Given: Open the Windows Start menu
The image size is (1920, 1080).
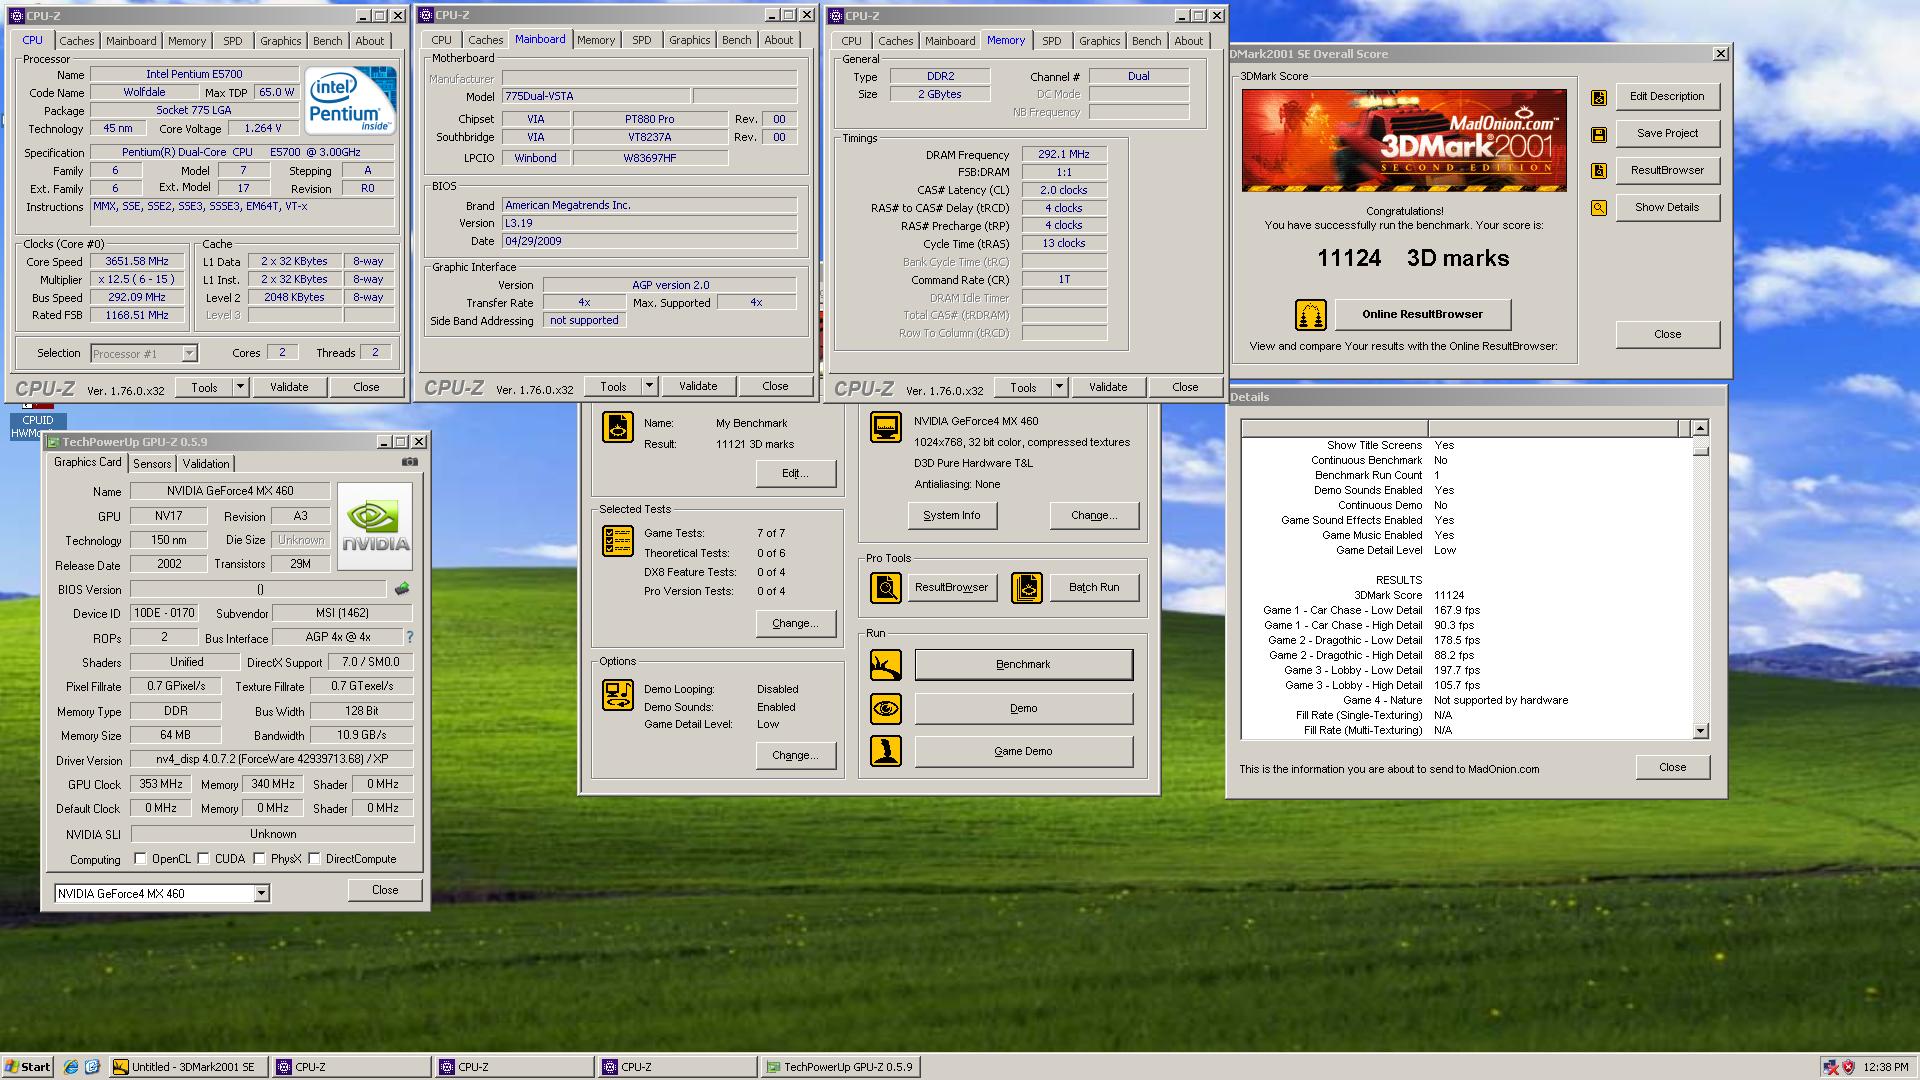Looking at the screenshot, I should (x=28, y=1067).
